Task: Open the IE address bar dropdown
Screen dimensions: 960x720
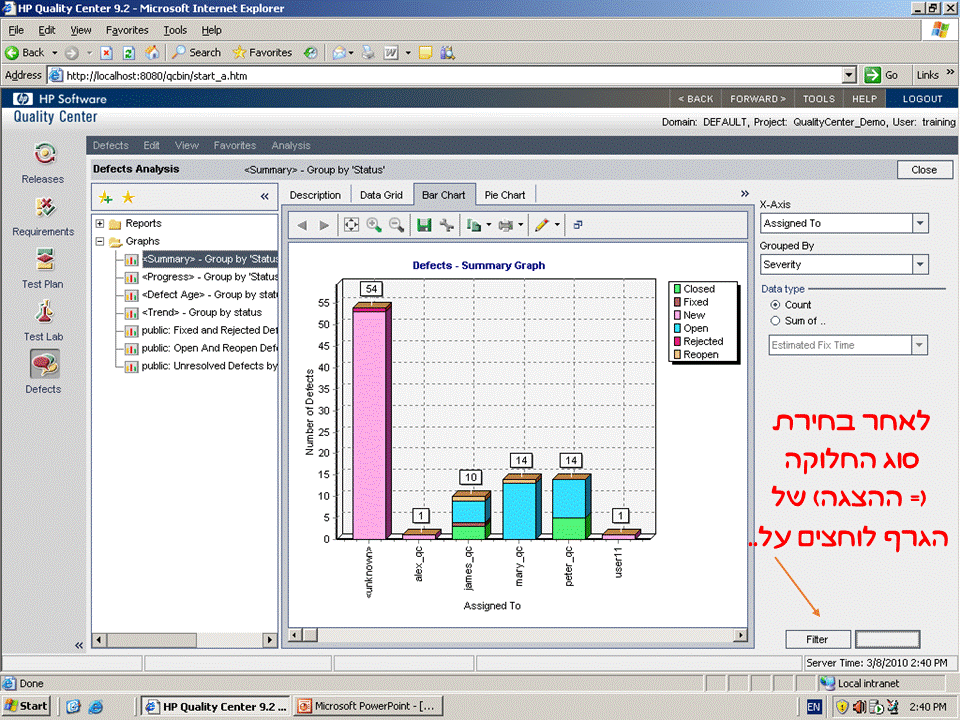Action: (849, 76)
